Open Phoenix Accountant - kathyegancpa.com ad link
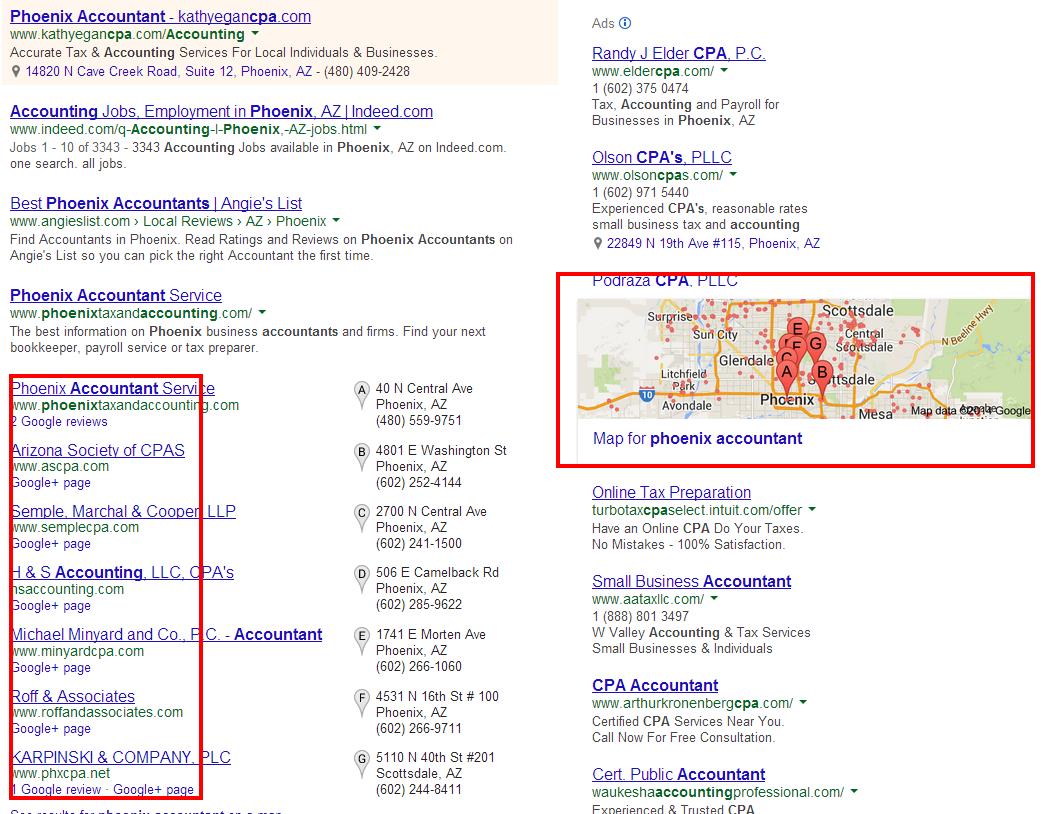 160,16
